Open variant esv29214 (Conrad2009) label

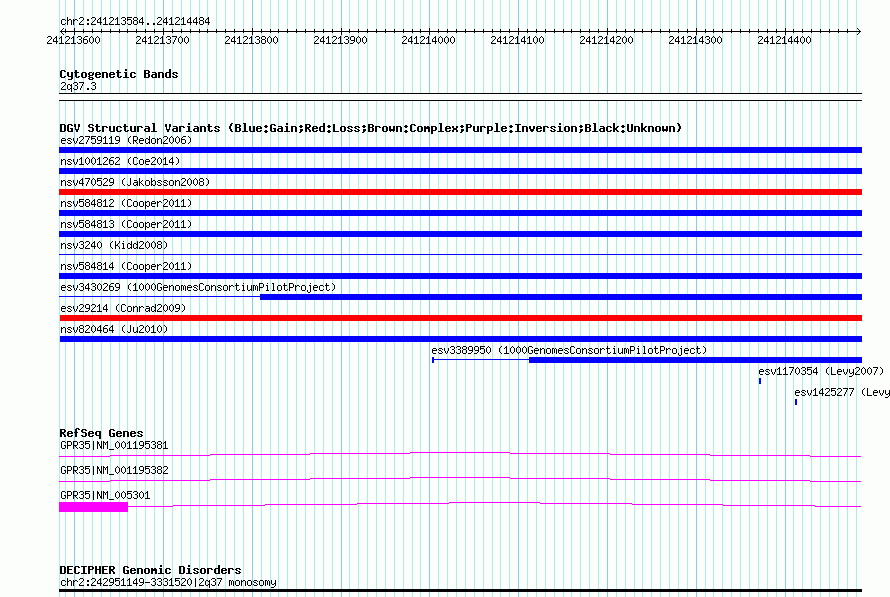pyautogui.click(x=123, y=308)
